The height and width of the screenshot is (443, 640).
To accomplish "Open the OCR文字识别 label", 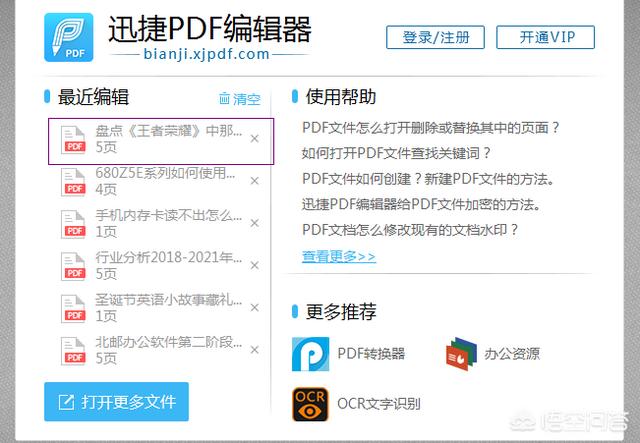I will pos(379,404).
